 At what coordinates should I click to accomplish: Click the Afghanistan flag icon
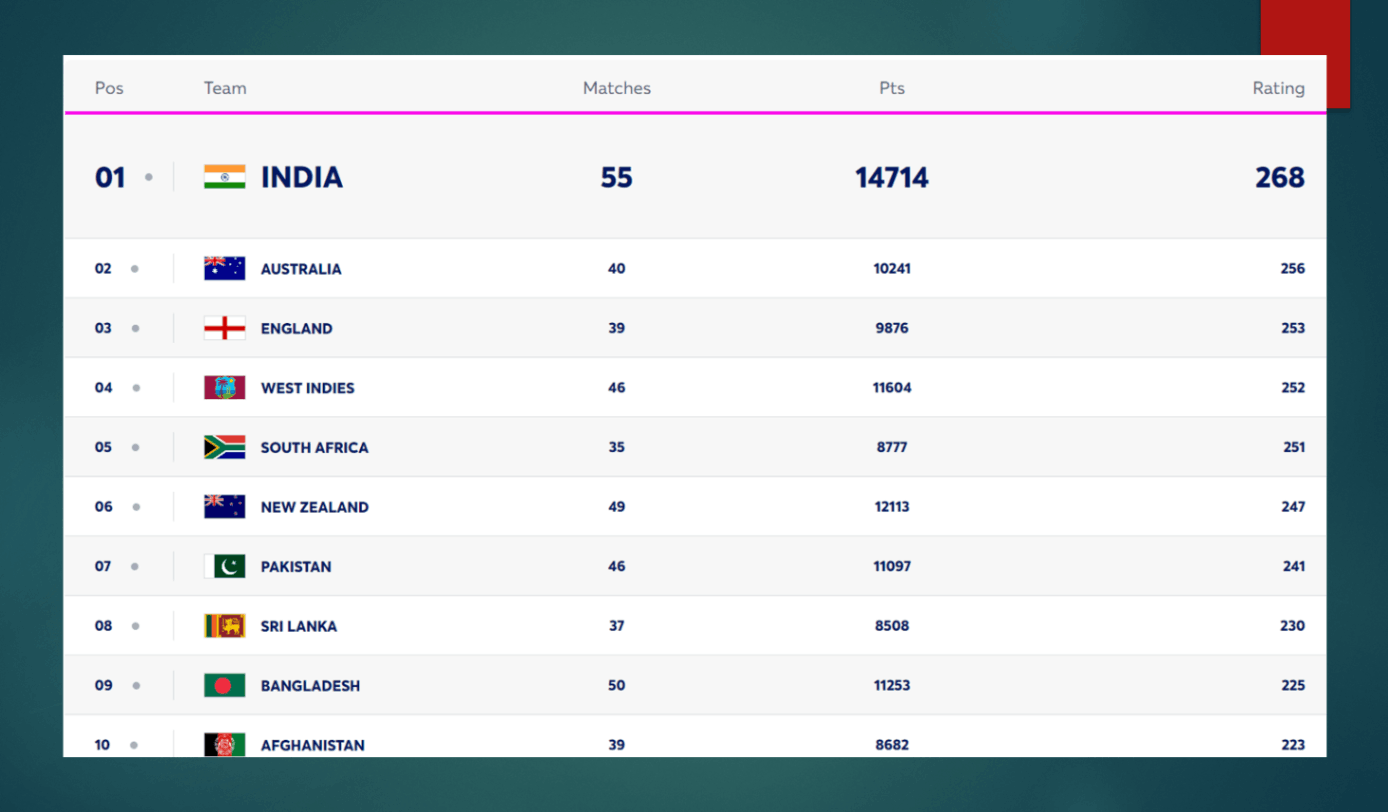click(224, 744)
